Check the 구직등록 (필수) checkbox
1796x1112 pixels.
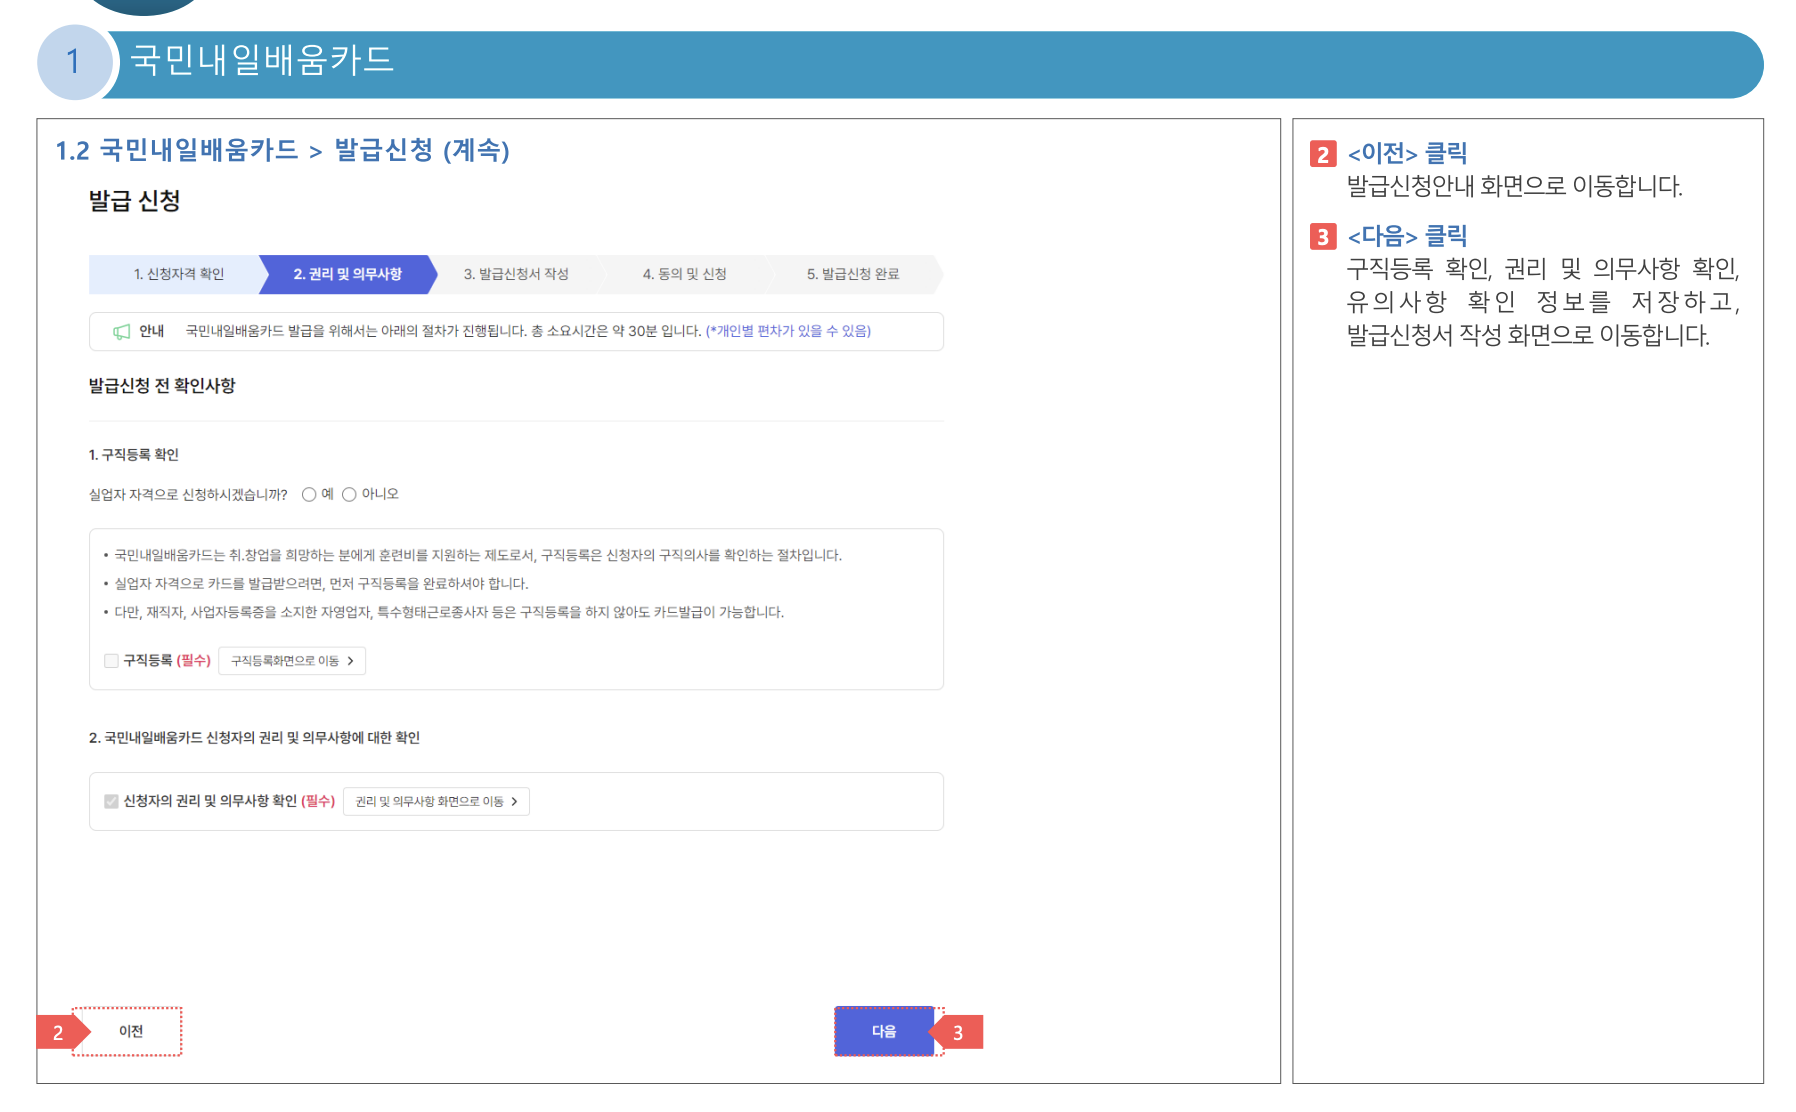tap(110, 661)
